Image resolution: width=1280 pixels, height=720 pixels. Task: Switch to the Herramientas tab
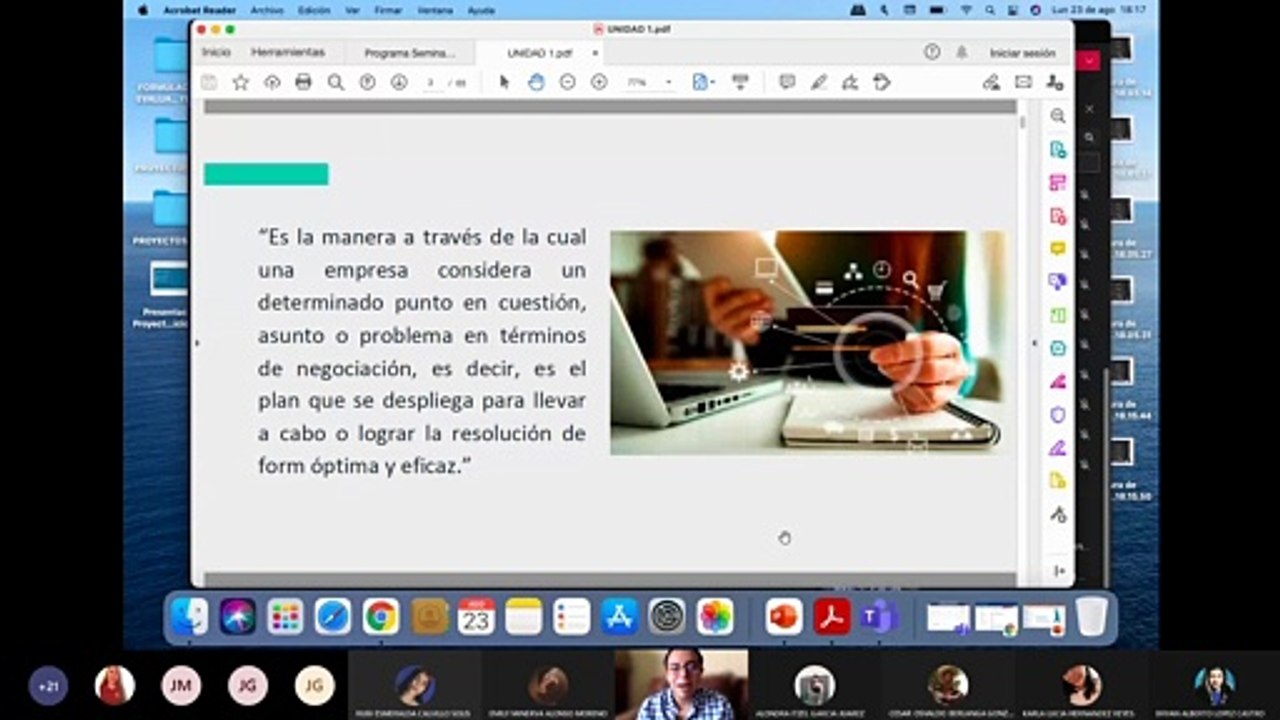(x=288, y=52)
